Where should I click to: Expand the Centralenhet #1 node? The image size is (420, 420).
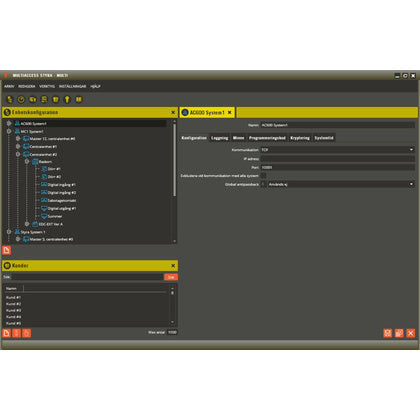(18, 146)
